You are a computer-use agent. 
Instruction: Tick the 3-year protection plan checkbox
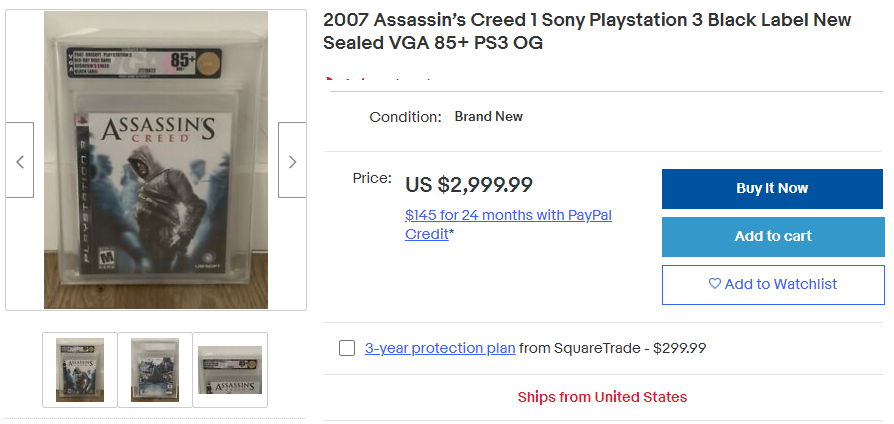[347, 348]
